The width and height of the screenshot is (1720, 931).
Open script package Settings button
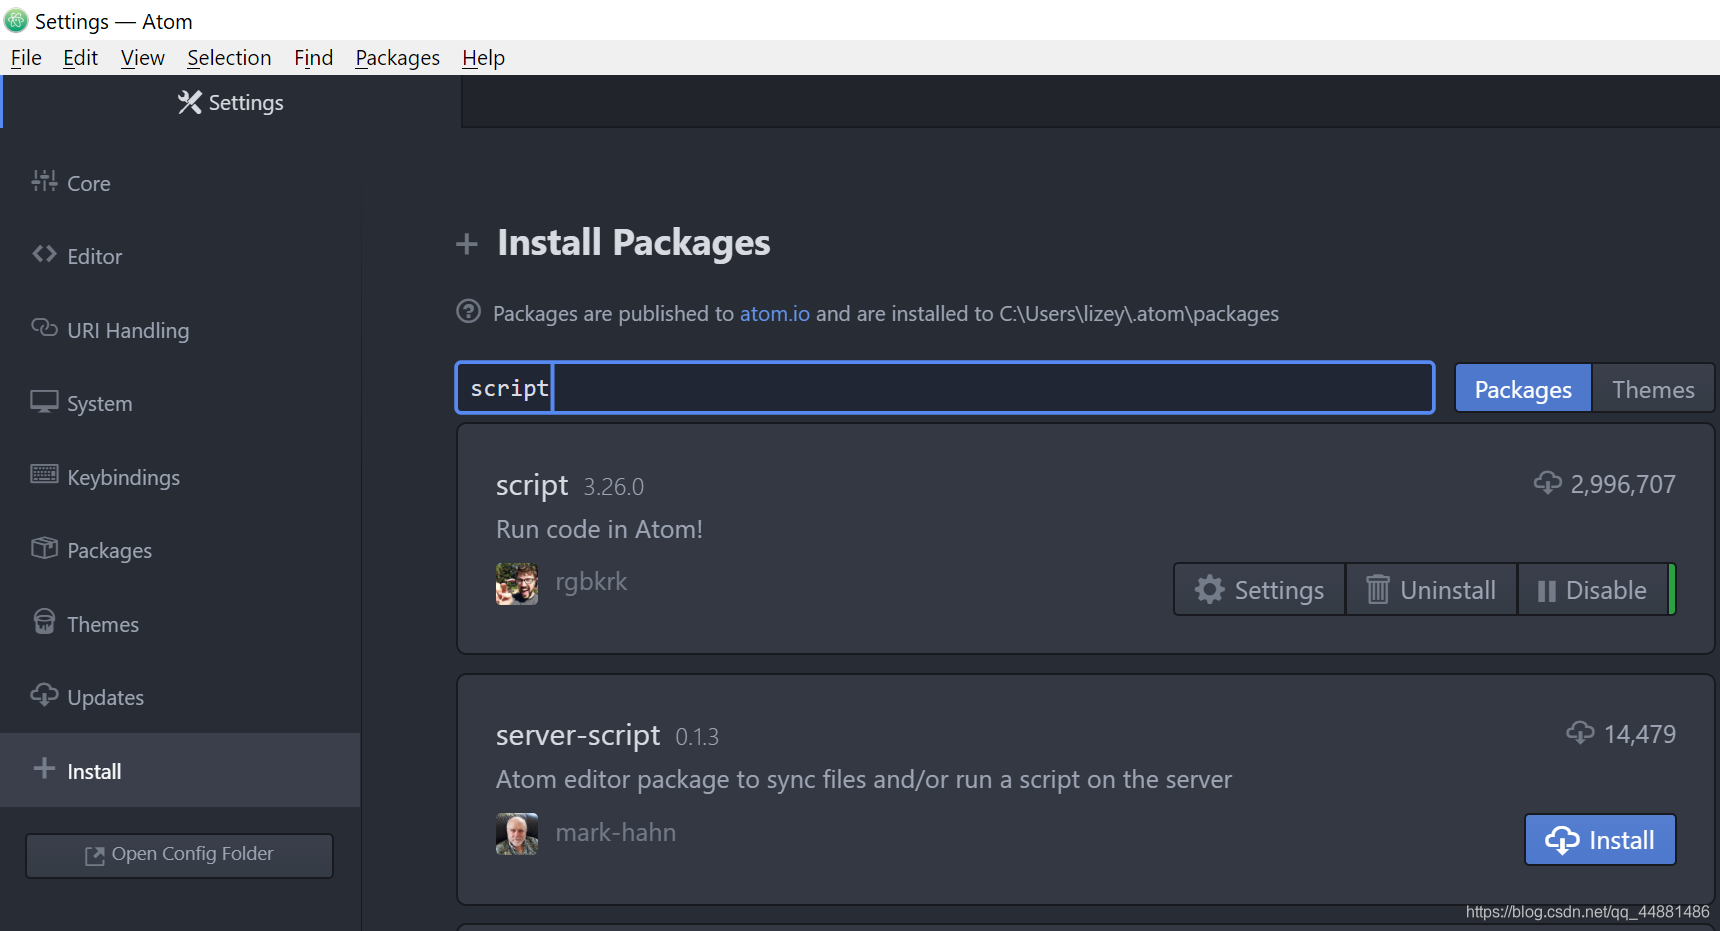click(1260, 590)
